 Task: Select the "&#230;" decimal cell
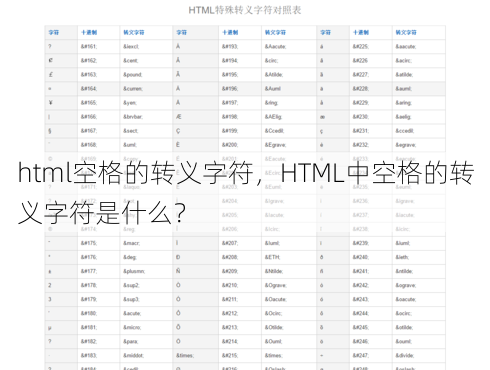pos(371,117)
